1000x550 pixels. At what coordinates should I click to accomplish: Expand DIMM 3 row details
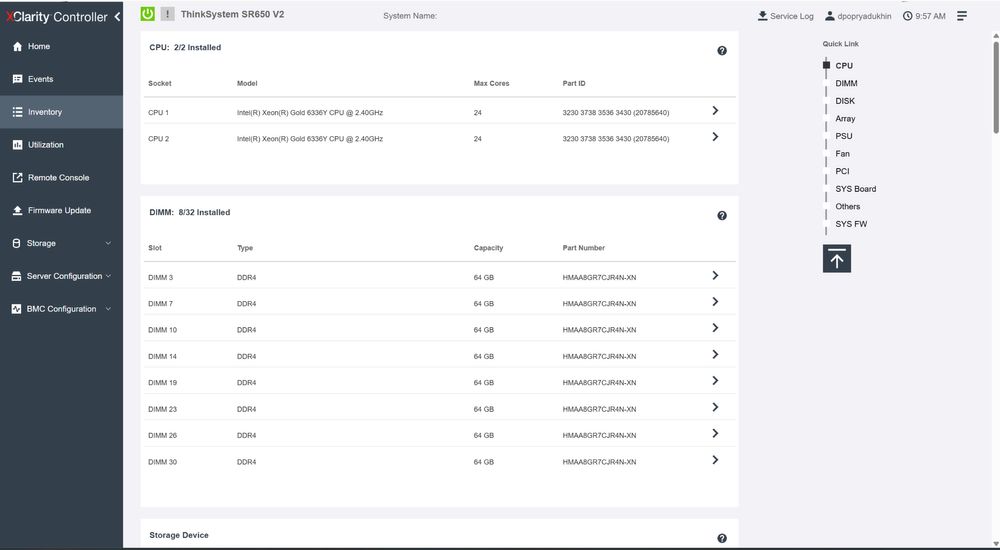(715, 276)
